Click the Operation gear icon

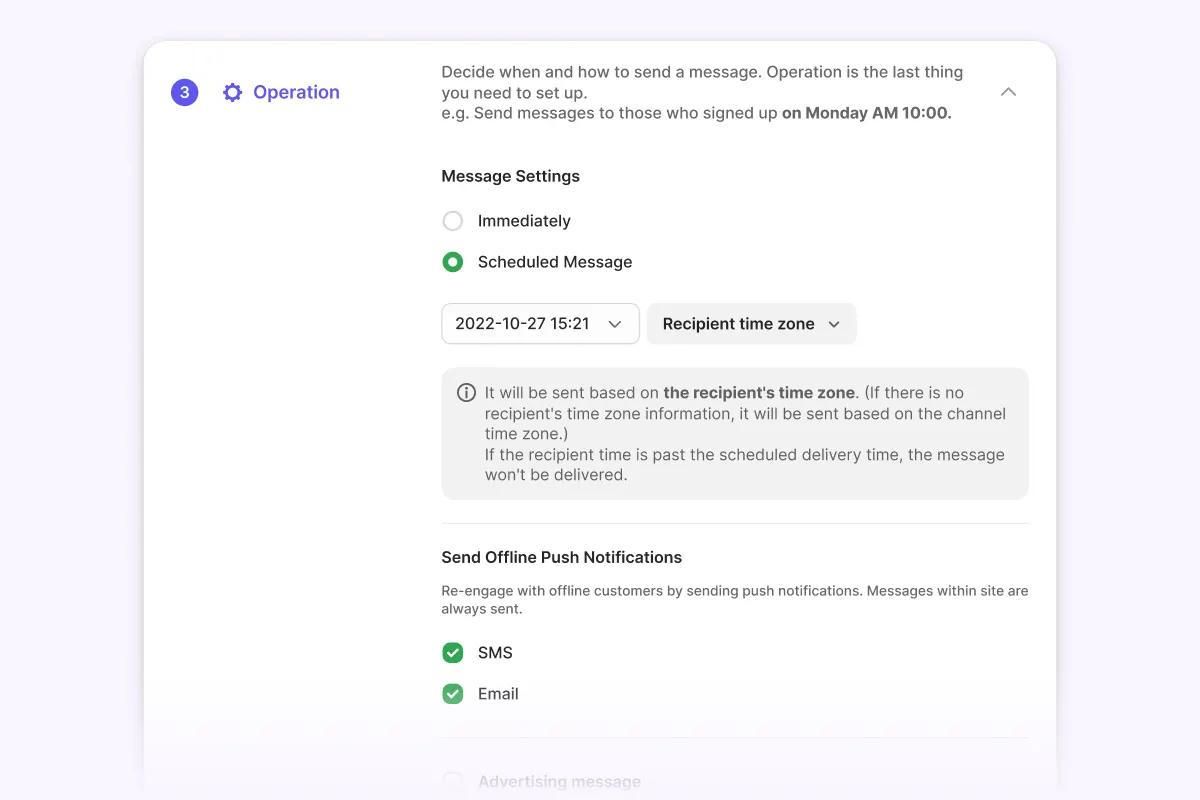click(232, 93)
